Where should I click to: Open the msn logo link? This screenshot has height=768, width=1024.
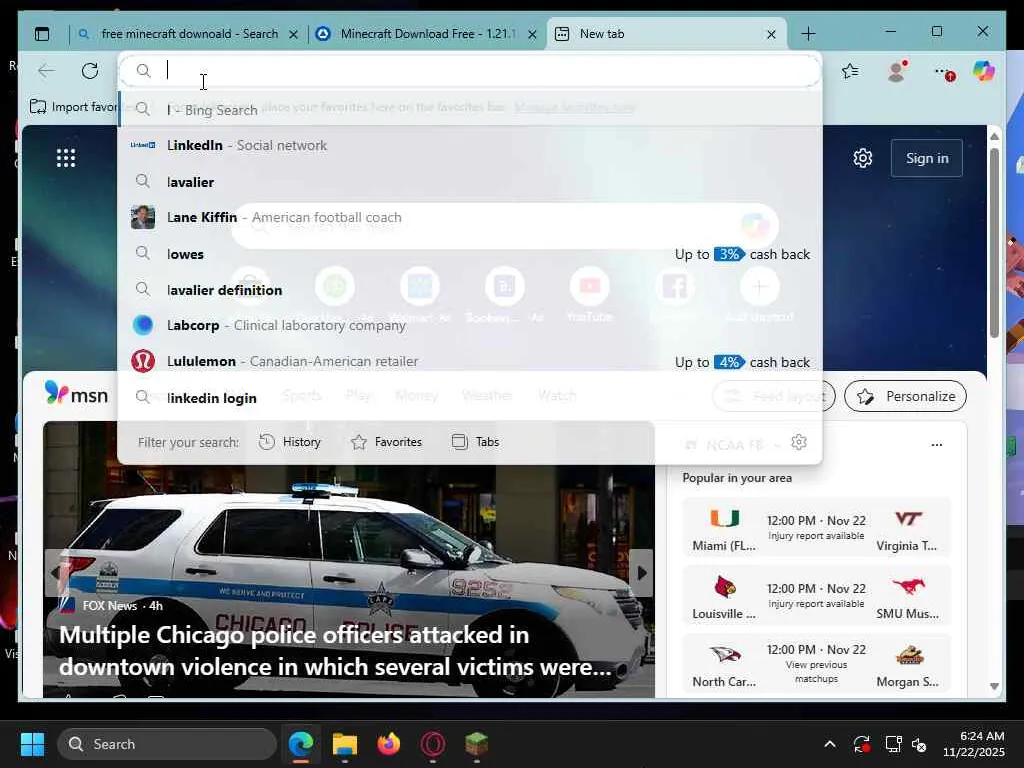[76, 394]
